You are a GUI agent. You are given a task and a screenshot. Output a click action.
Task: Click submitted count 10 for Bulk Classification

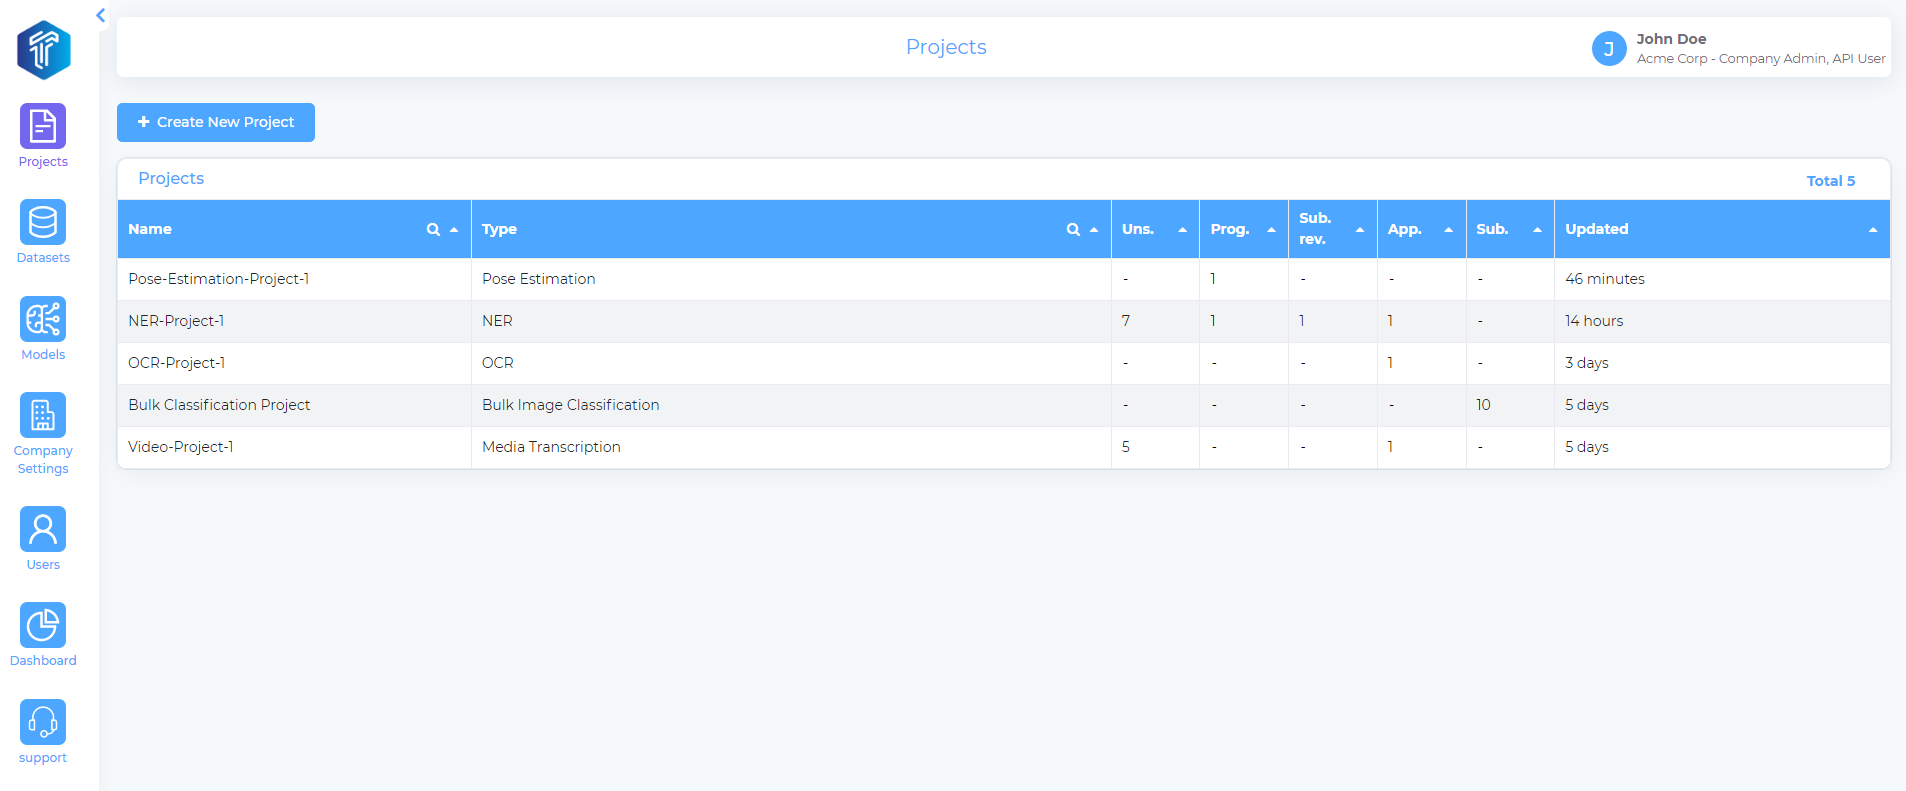1483,405
